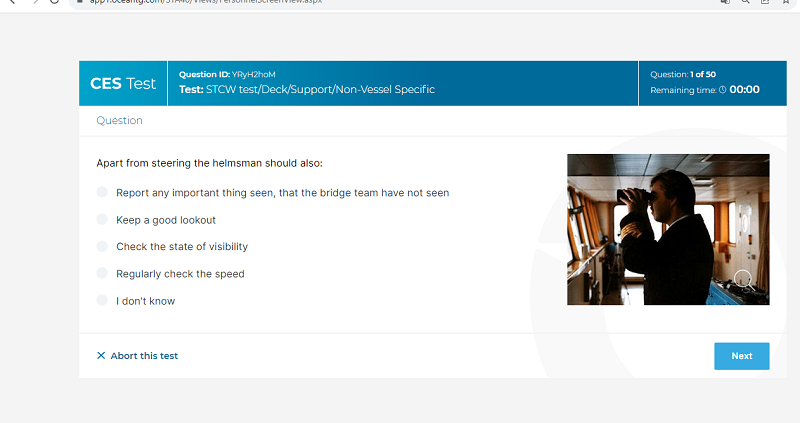The image size is (800, 423).
Task: Click the 00:00 remaining time value
Action: [x=744, y=90]
